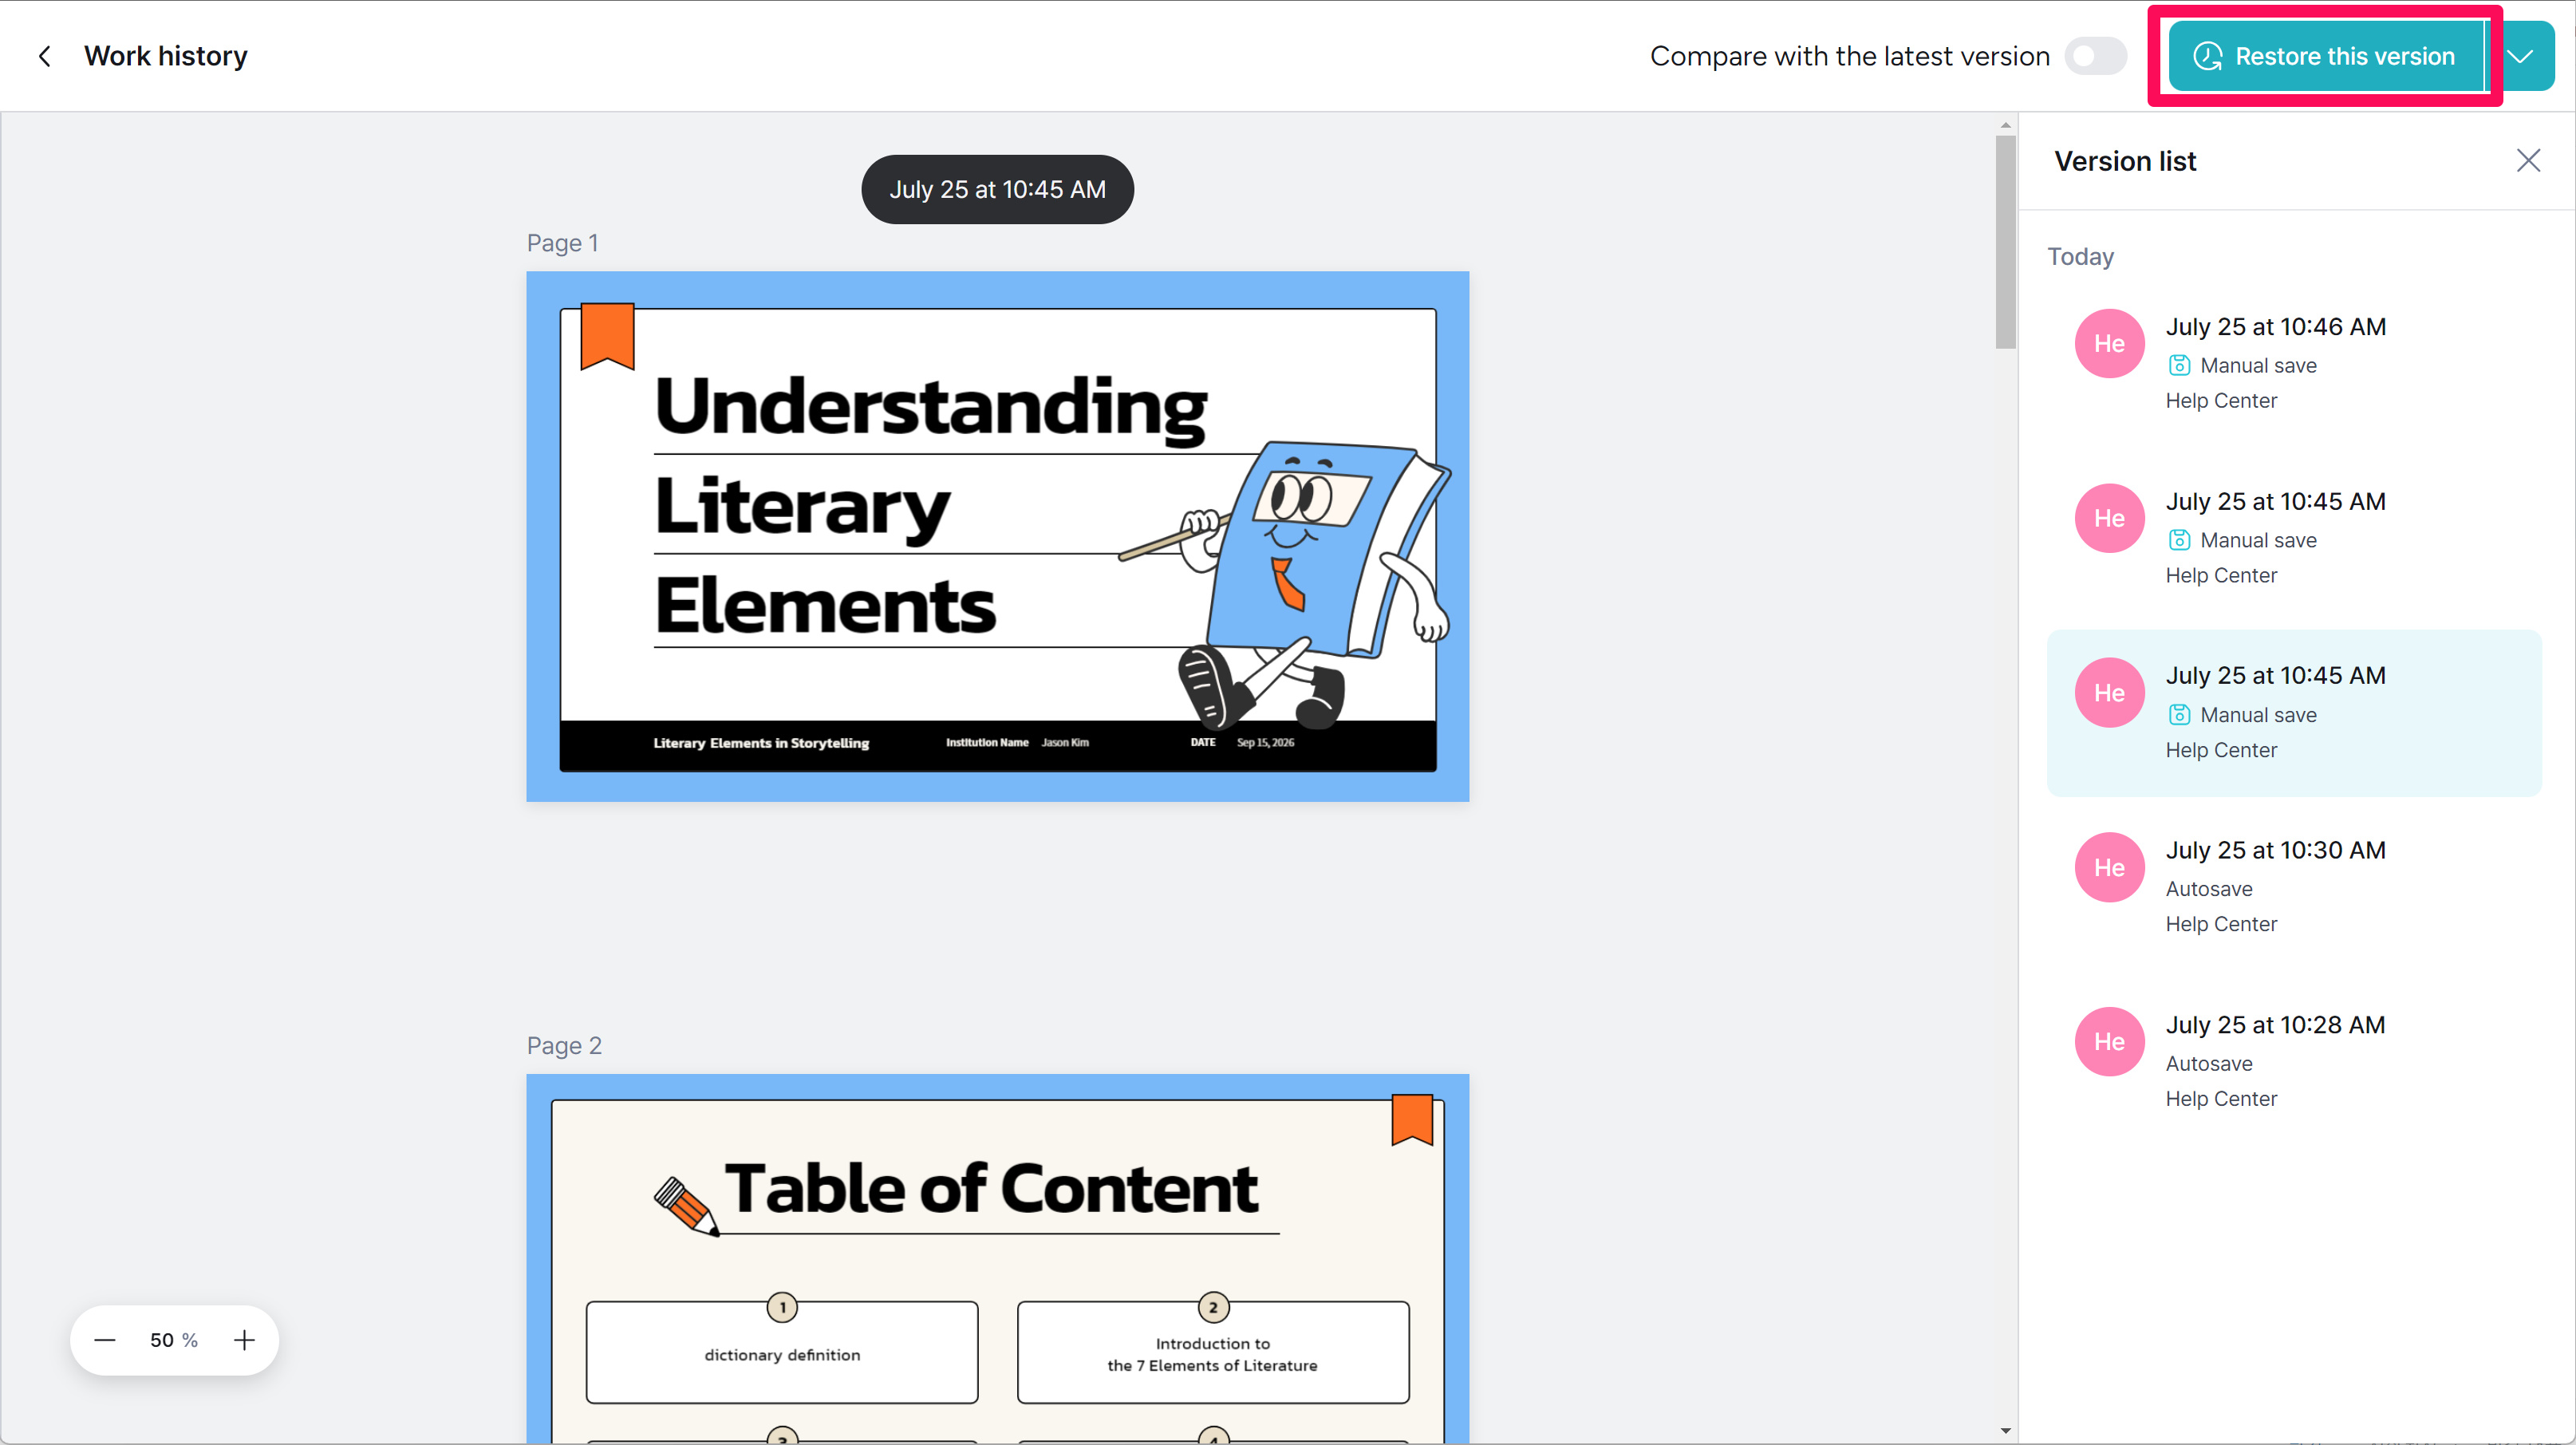Click the Page 2 Table of Content slide
This screenshot has width=2576, height=1445.
tap(997, 1259)
